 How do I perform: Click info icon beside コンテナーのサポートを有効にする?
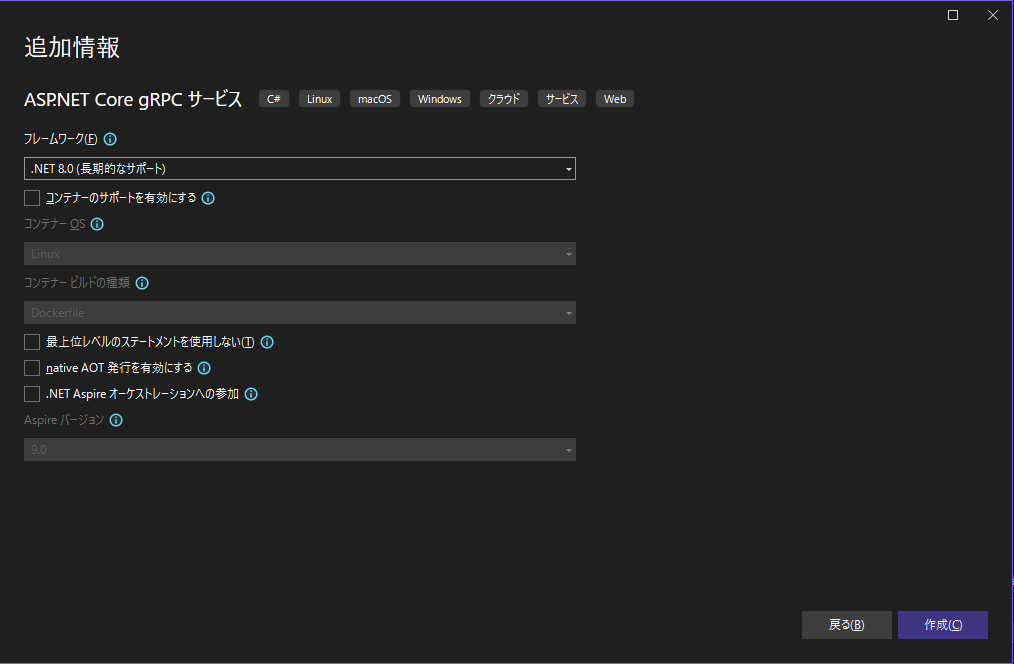208,198
